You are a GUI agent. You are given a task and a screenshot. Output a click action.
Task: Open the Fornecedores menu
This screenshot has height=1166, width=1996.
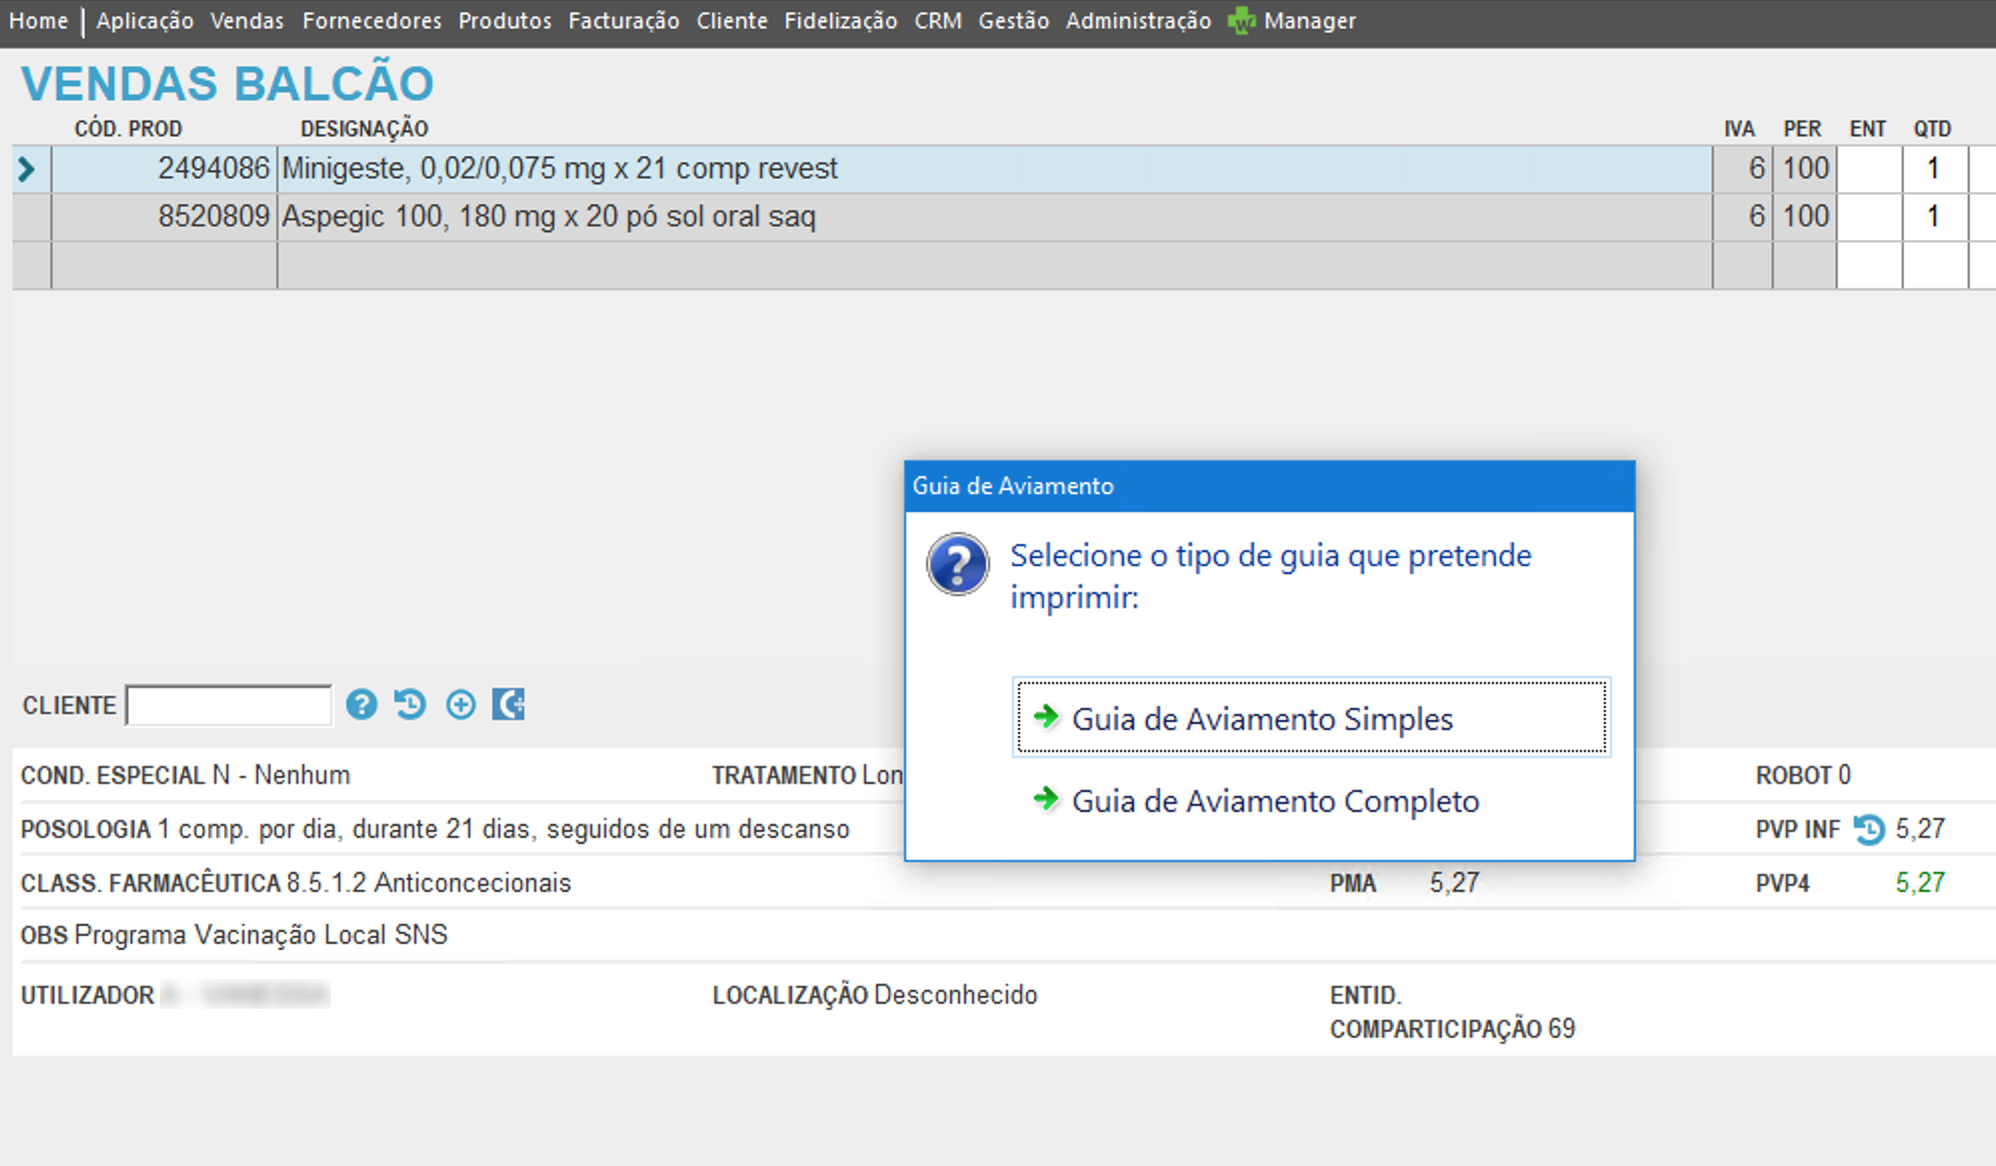371,21
